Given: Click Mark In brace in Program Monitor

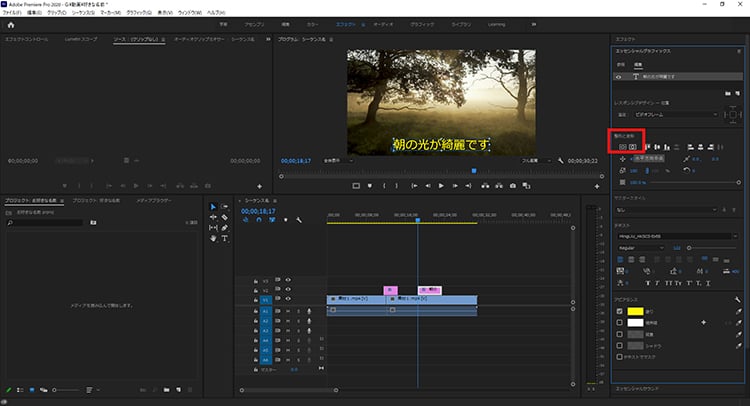Looking at the screenshot, I should 384,186.
